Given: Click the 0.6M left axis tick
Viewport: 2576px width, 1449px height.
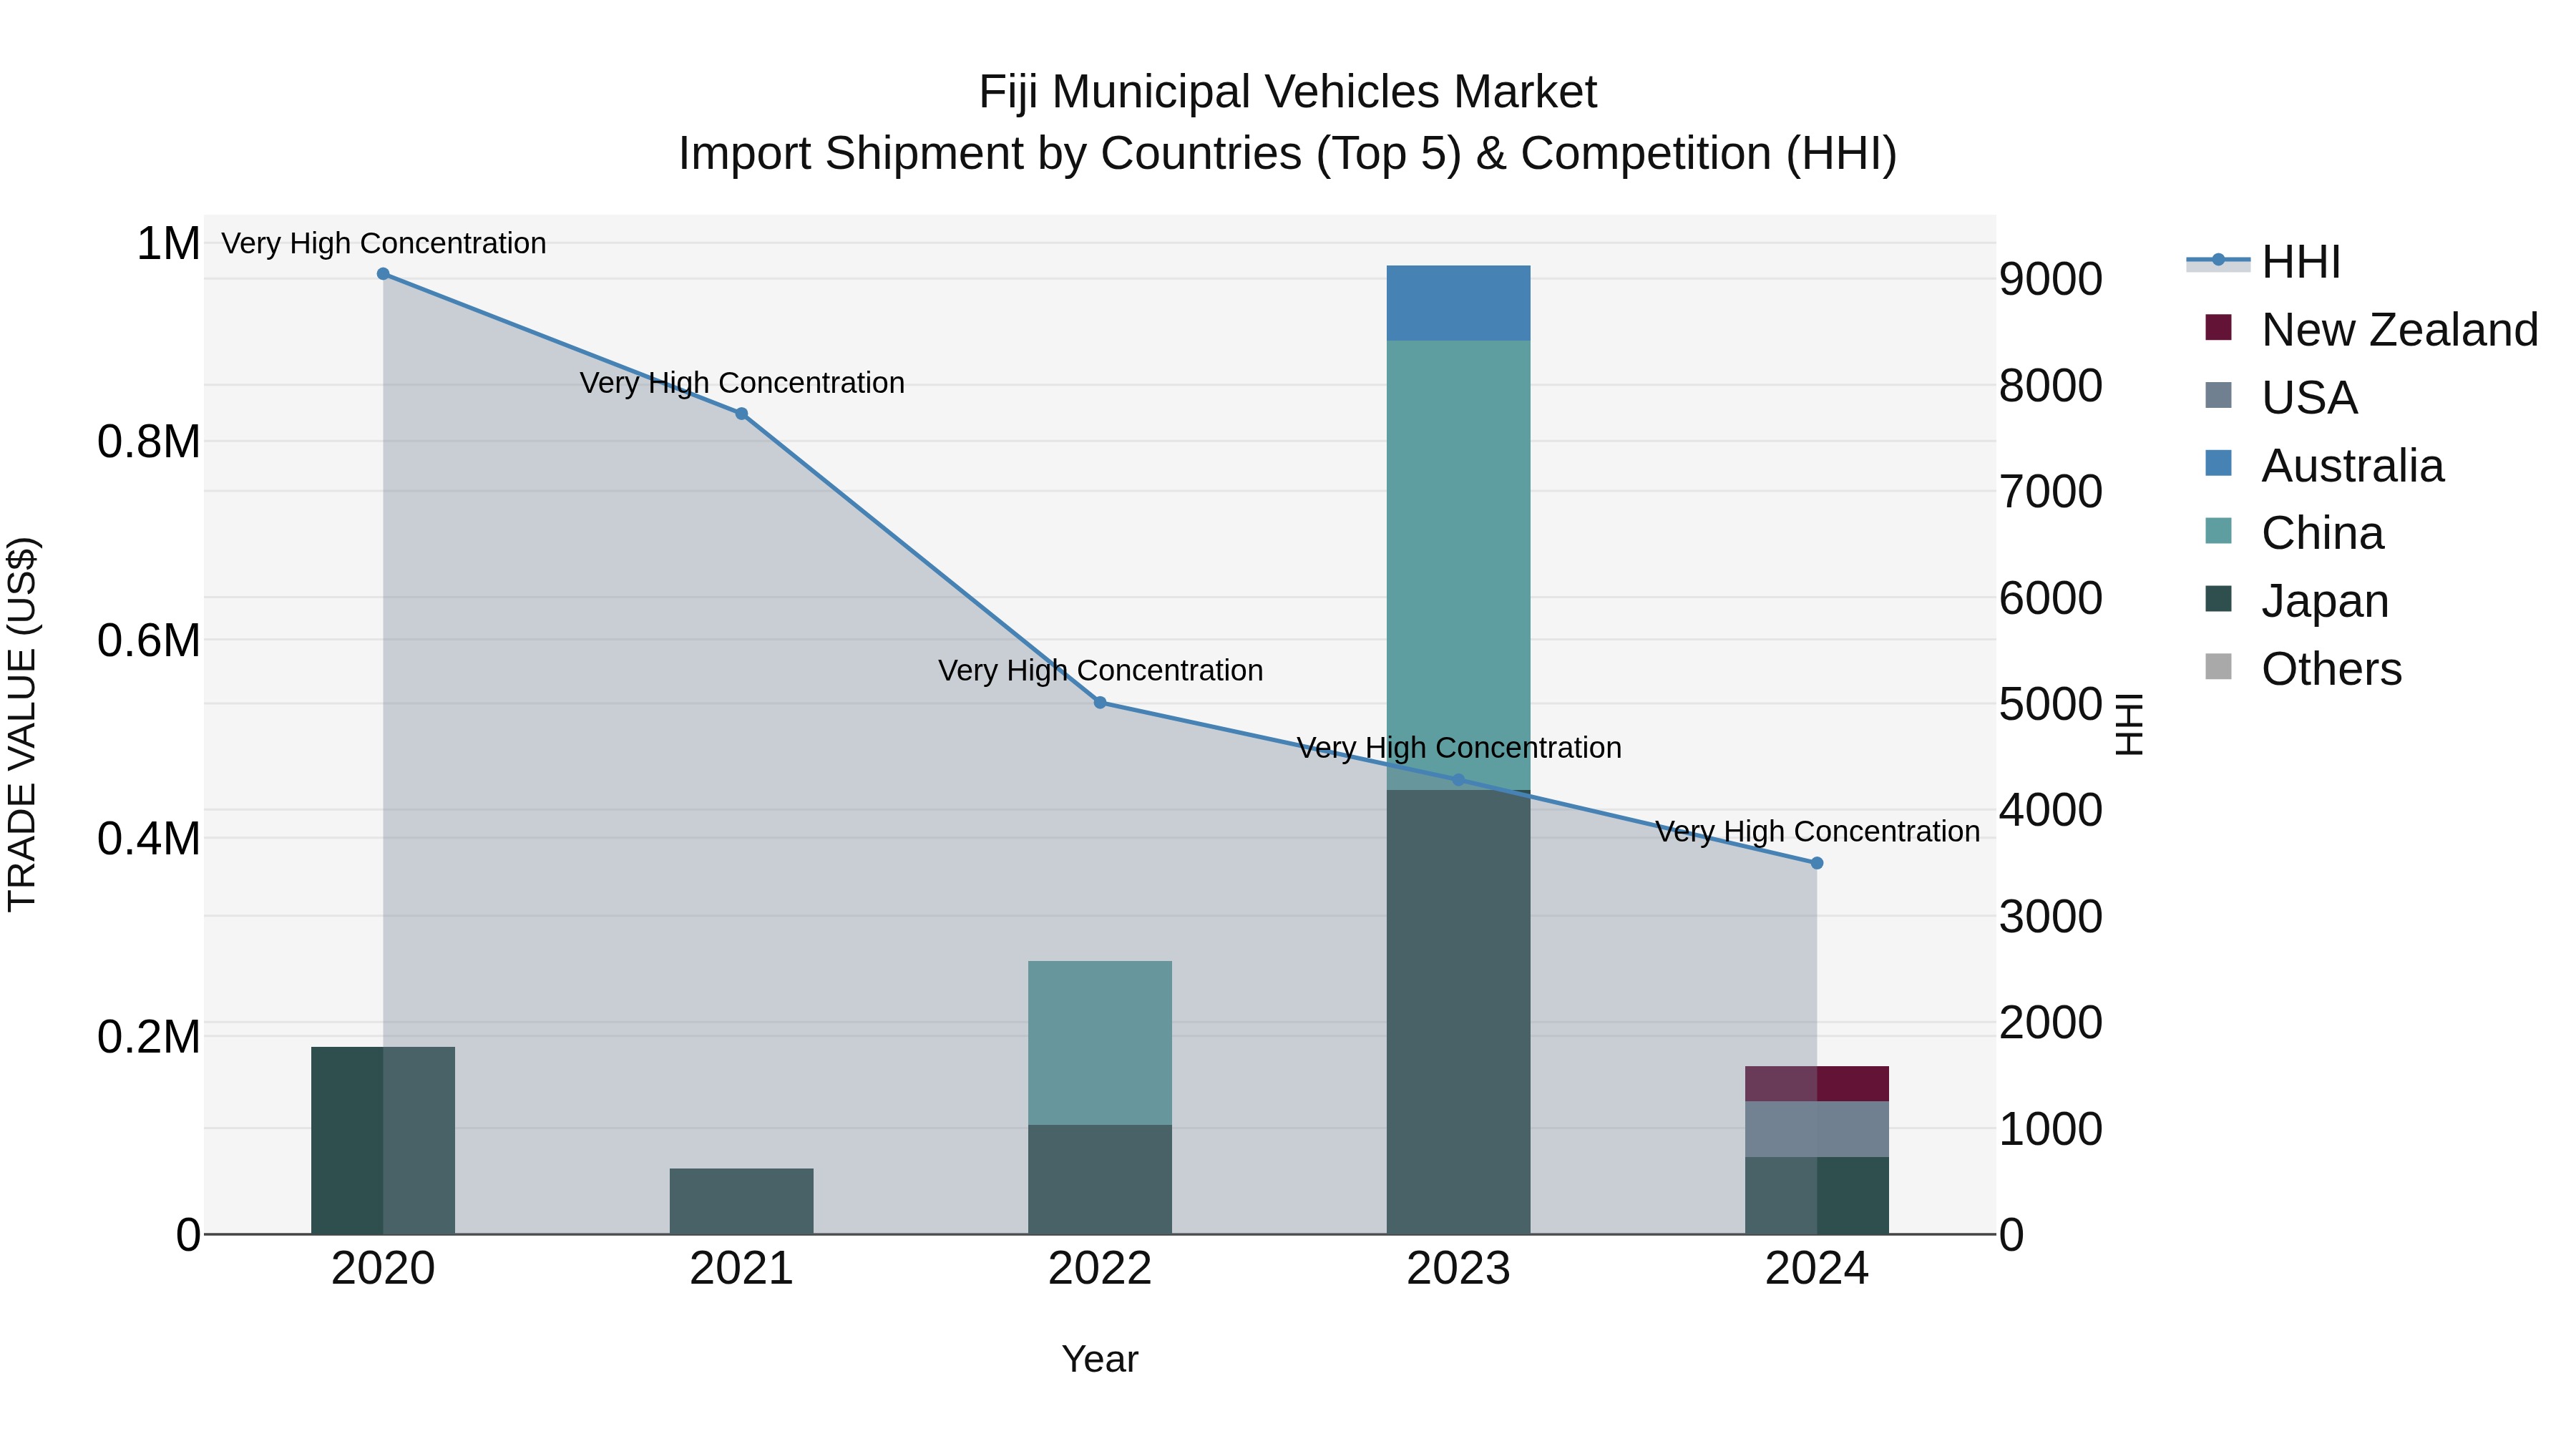Looking at the screenshot, I should click(149, 640).
